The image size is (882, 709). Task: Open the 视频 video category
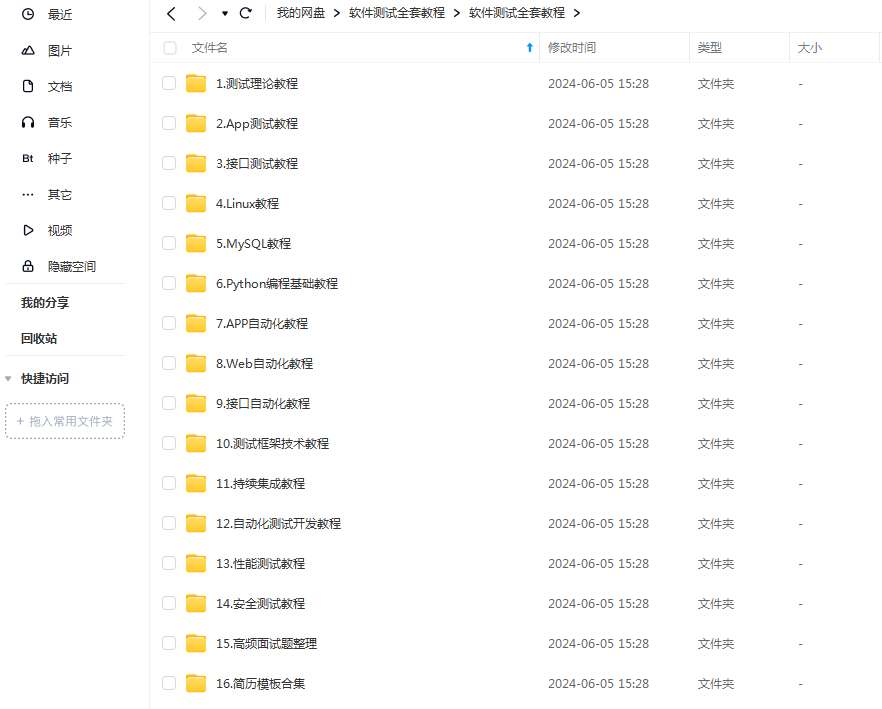[x=47, y=230]
